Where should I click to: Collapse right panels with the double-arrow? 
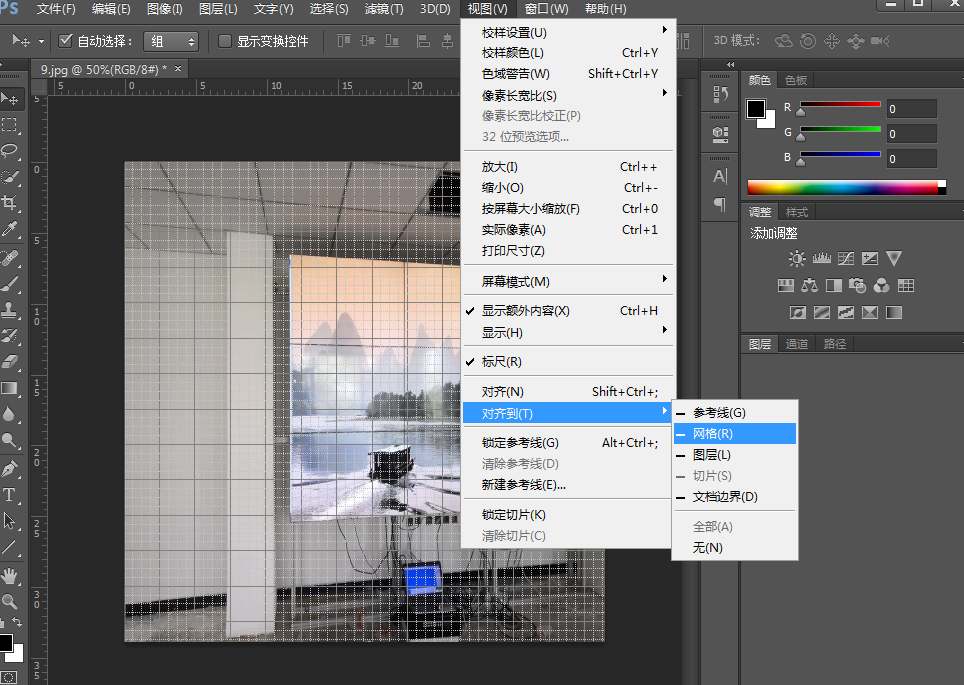tap(730, 64)
